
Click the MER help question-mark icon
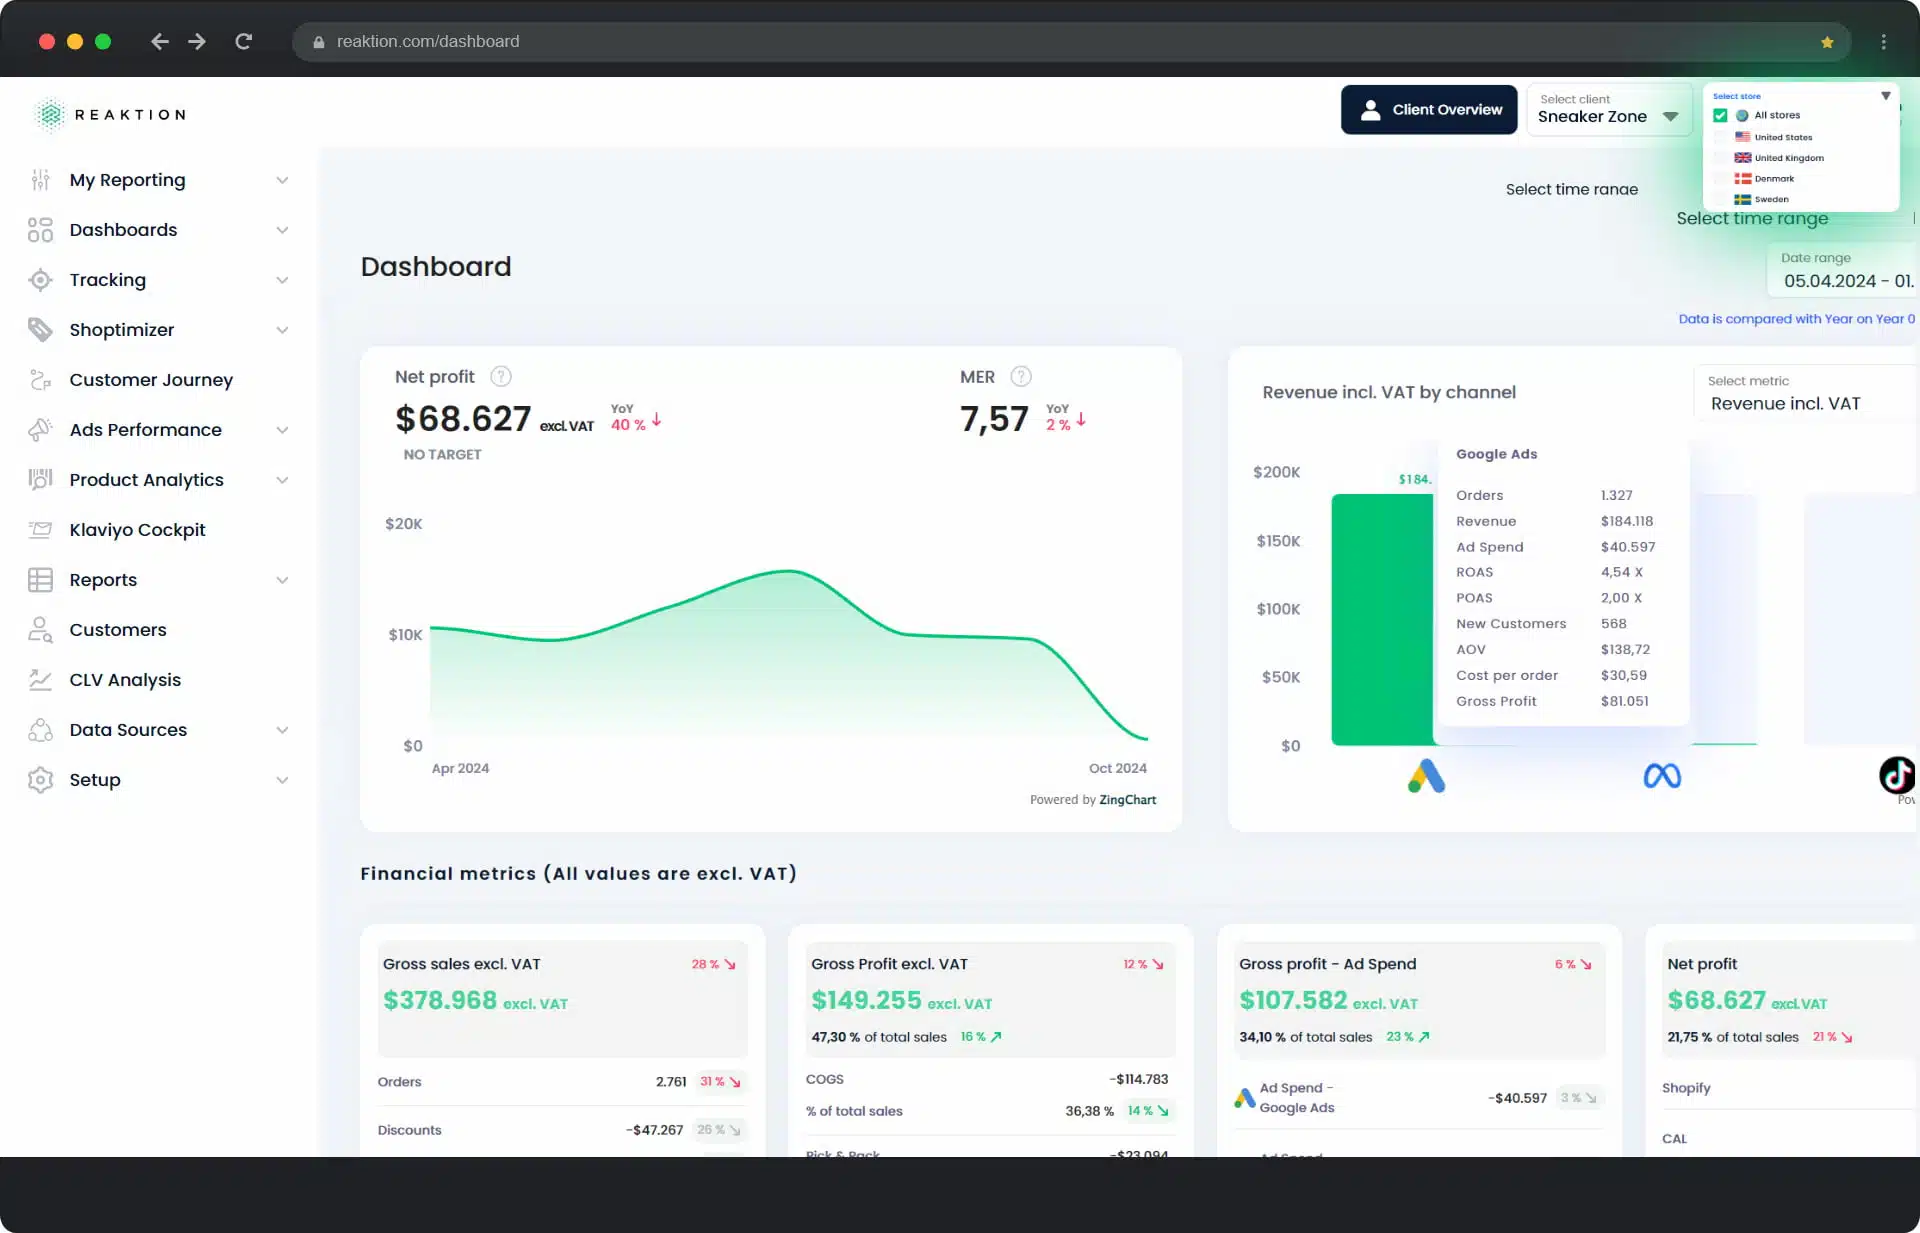pos(1021,377)
